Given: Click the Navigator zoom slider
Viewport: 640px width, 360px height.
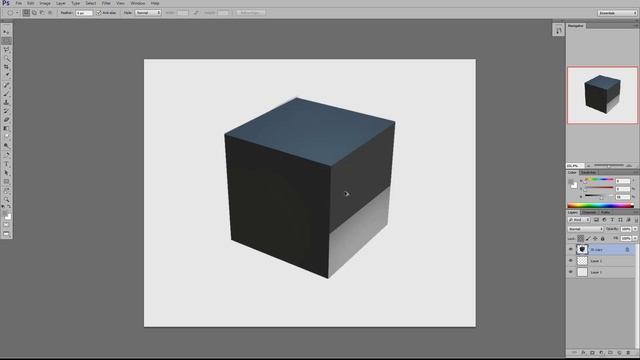Looking at the screenshot, I should coord(609,166).
